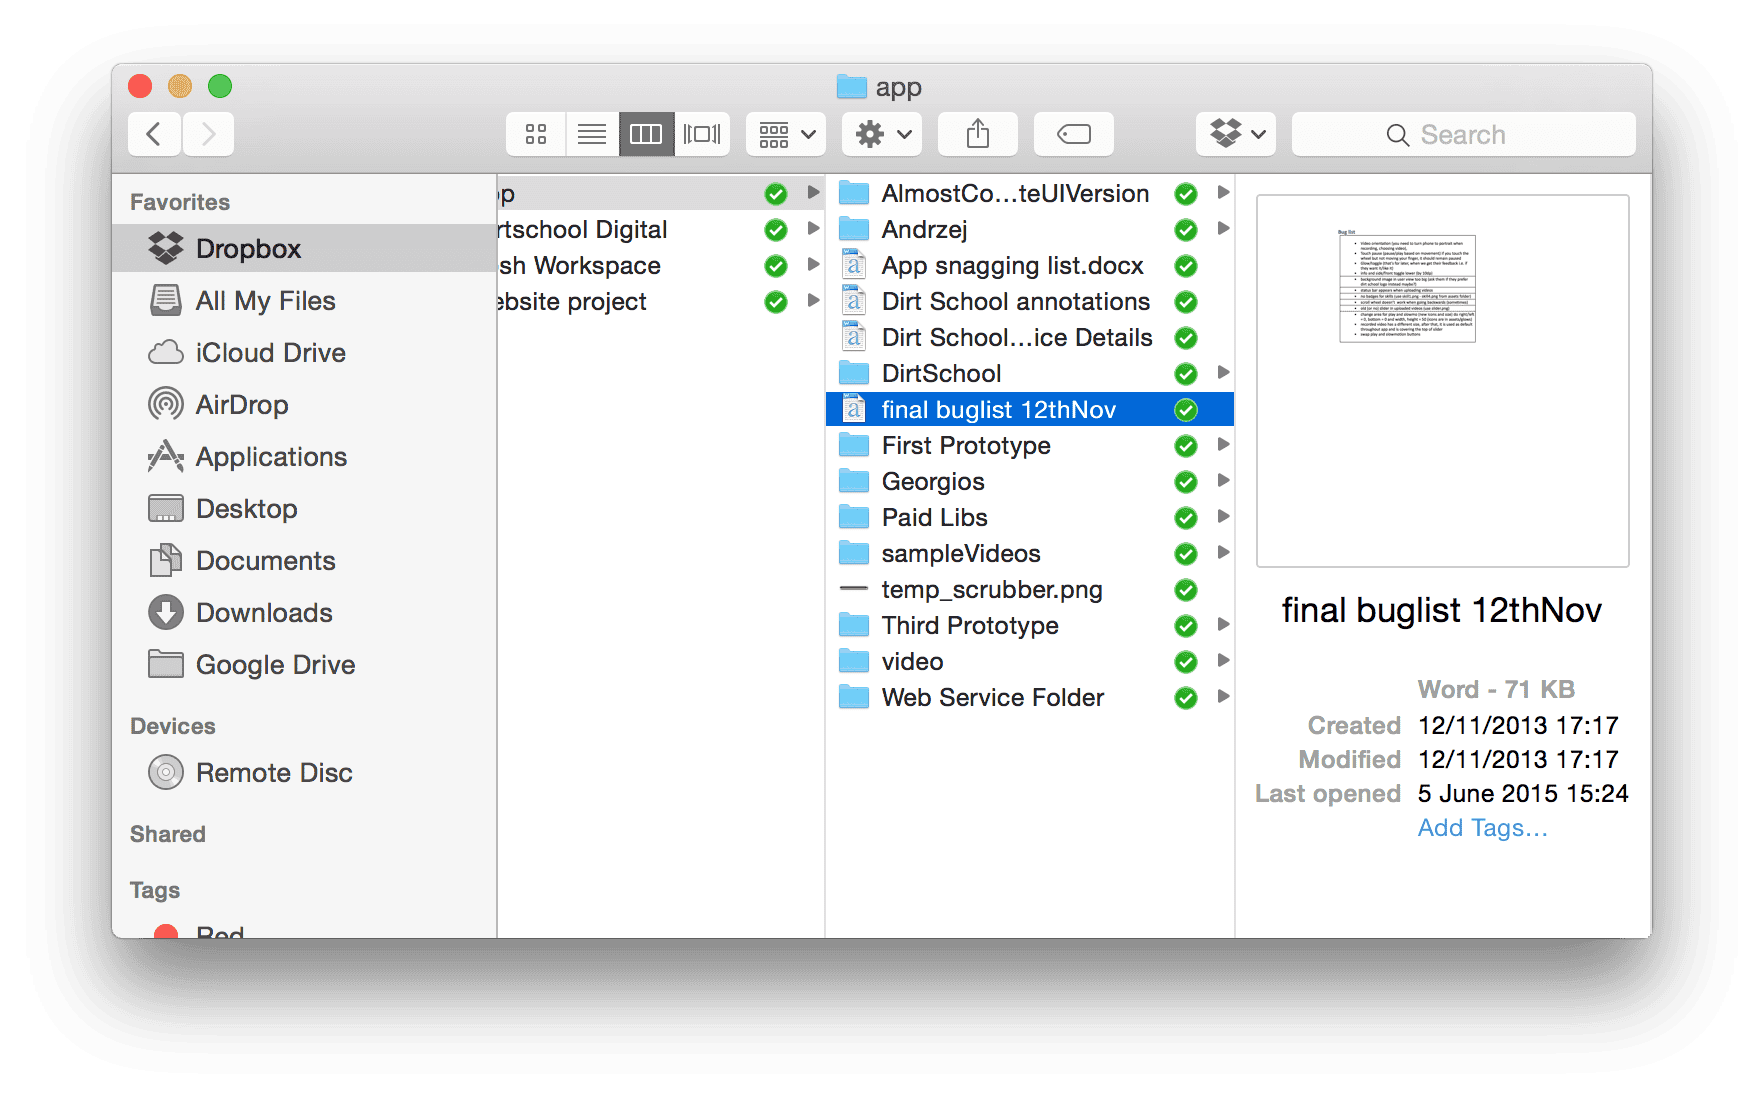Image resolution: width=1764 pixels, height=1098 pixels.
Task: Click the Edit Tags toolbar icon
Action: tap(1073, 134)
